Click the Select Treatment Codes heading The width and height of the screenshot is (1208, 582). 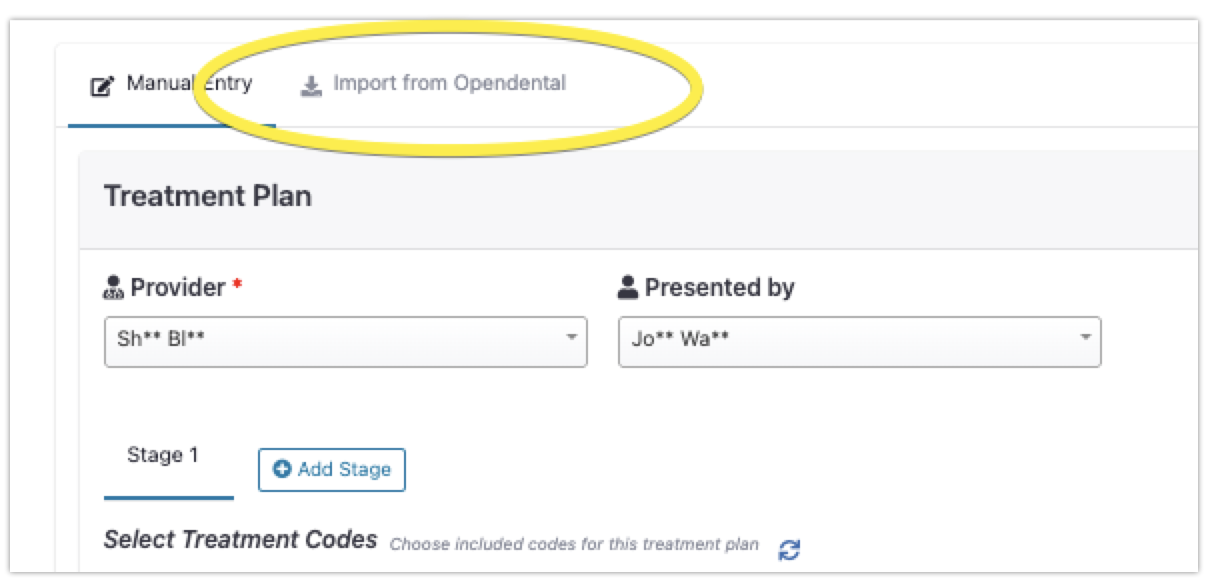pos(240,541)
